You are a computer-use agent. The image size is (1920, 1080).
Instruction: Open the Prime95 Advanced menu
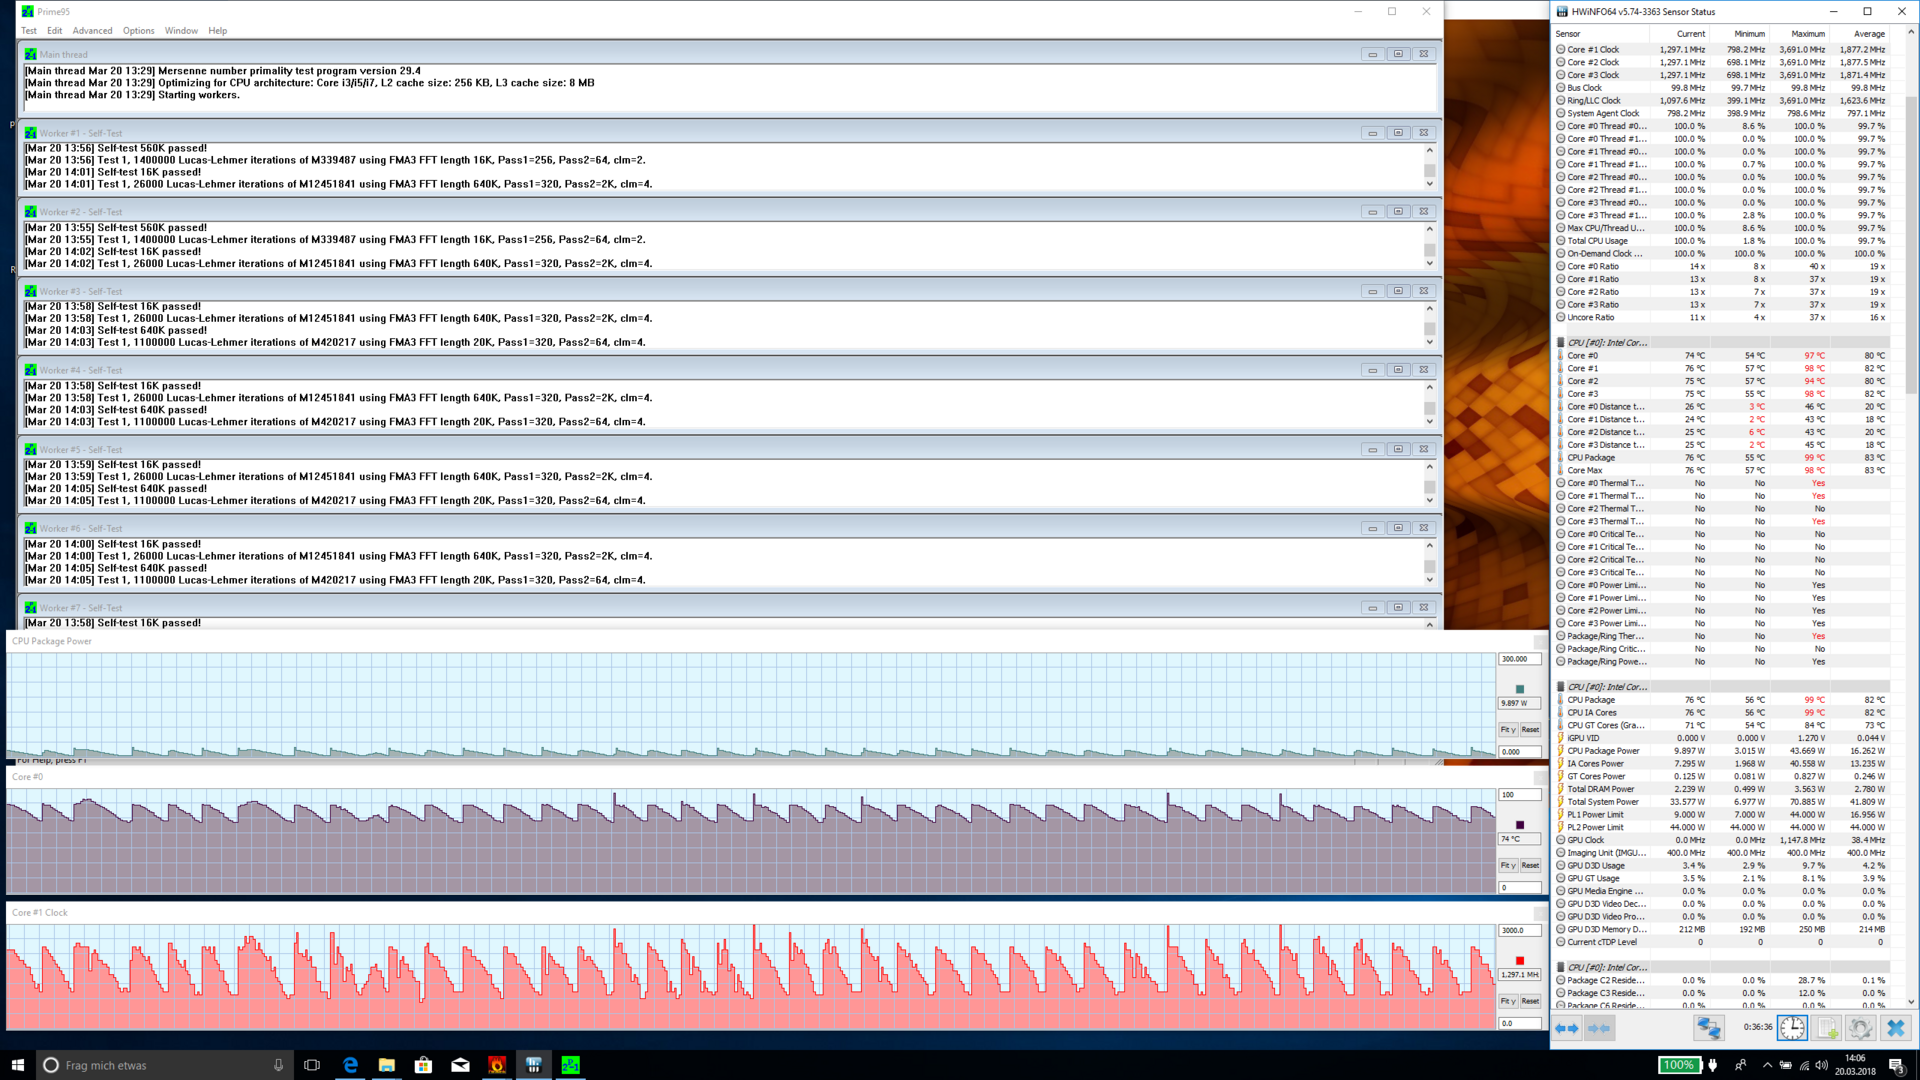coord(92,31)
